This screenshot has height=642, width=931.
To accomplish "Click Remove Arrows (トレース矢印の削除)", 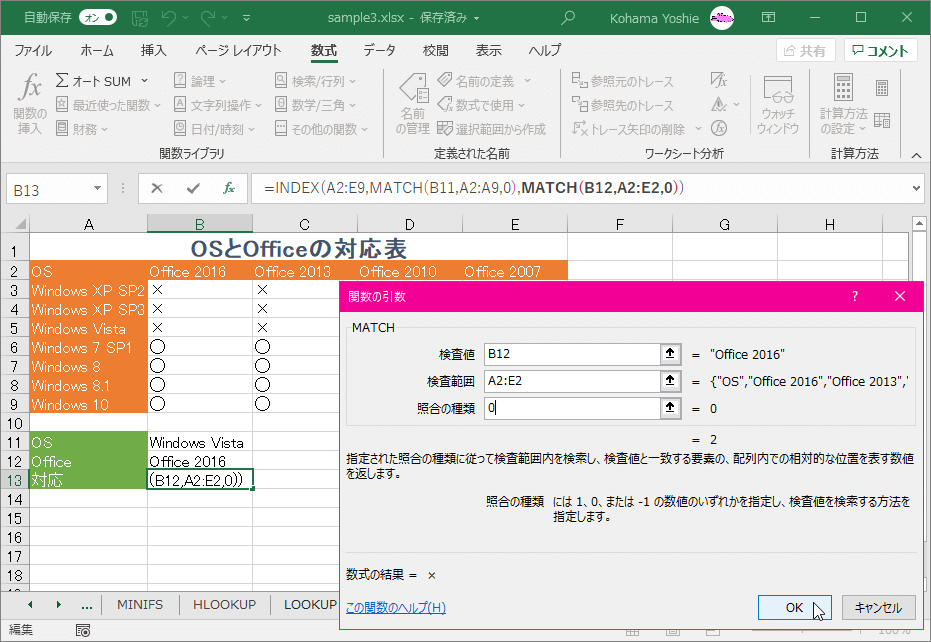I will (628, 129).
